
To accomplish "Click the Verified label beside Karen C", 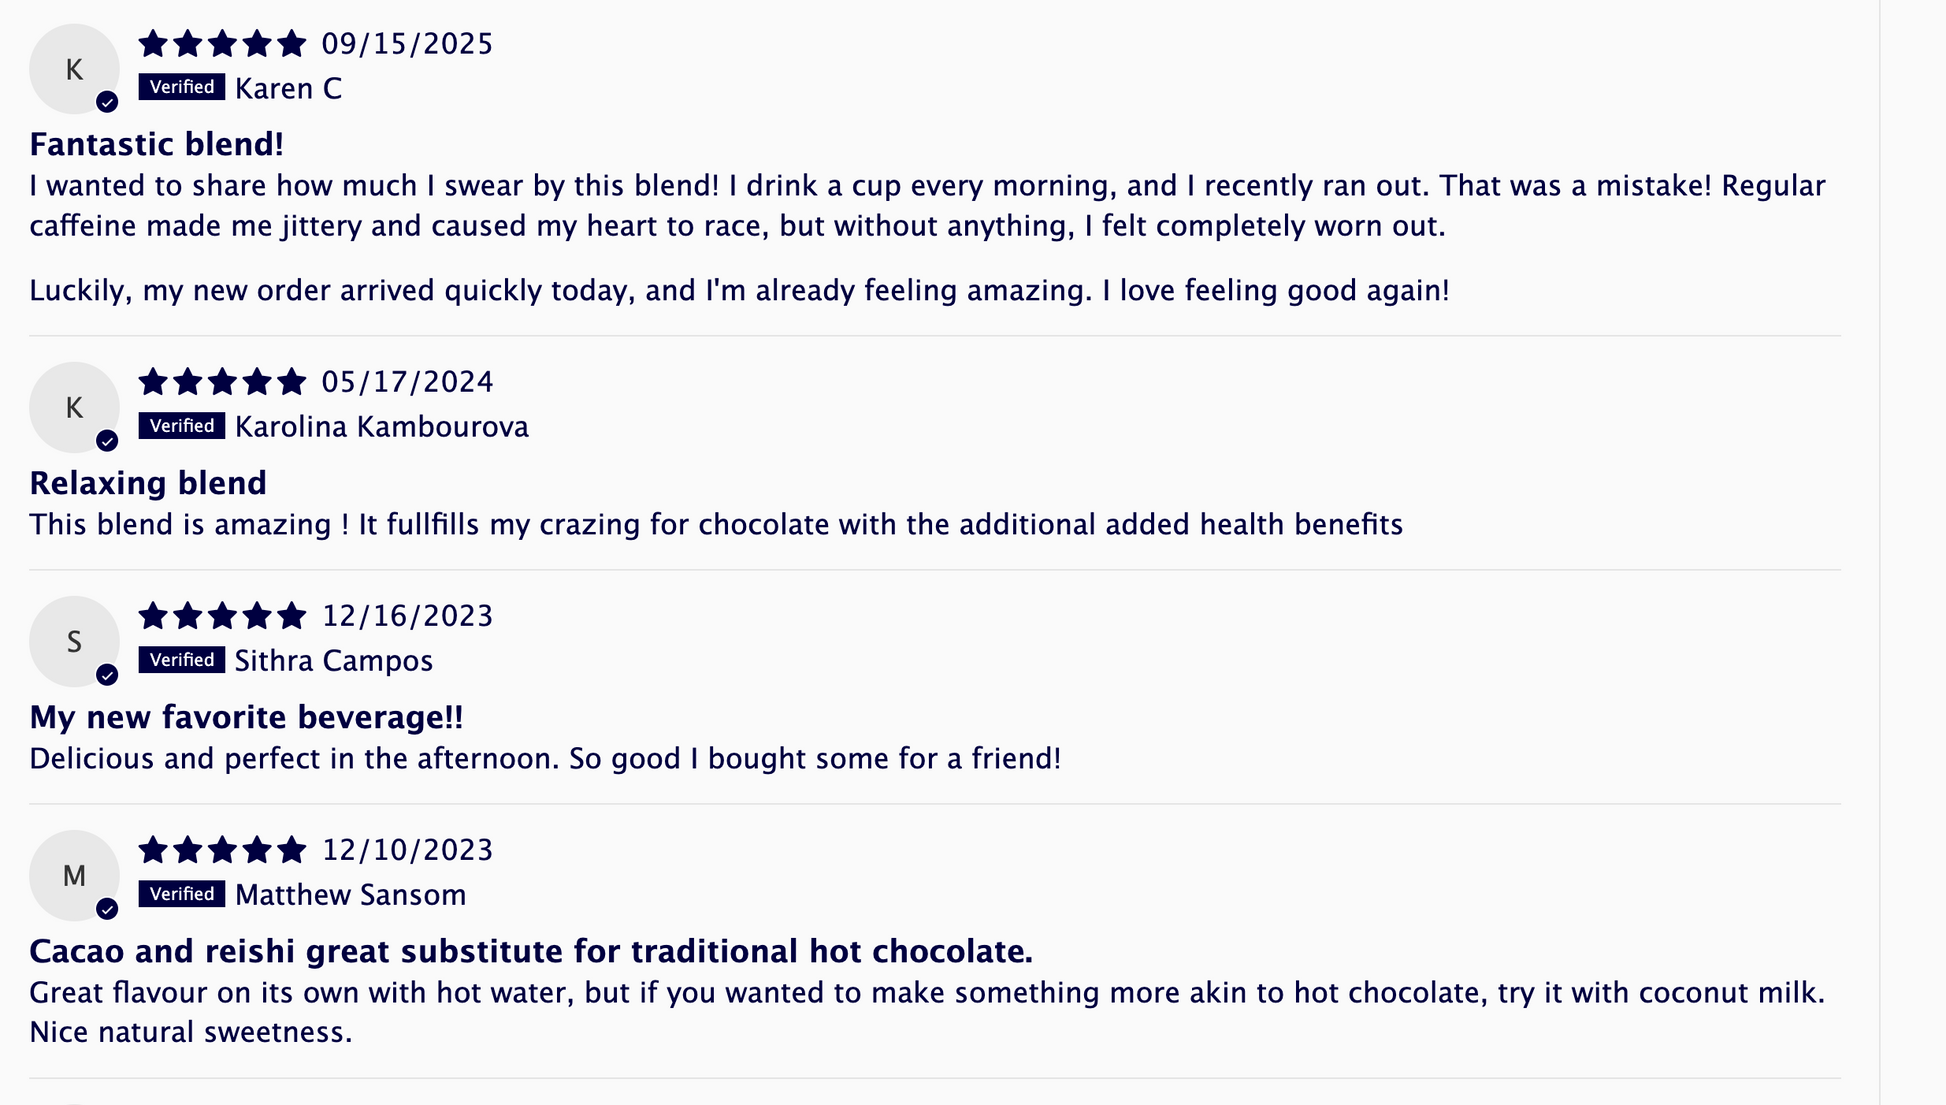I will click(x=181, y=87).
